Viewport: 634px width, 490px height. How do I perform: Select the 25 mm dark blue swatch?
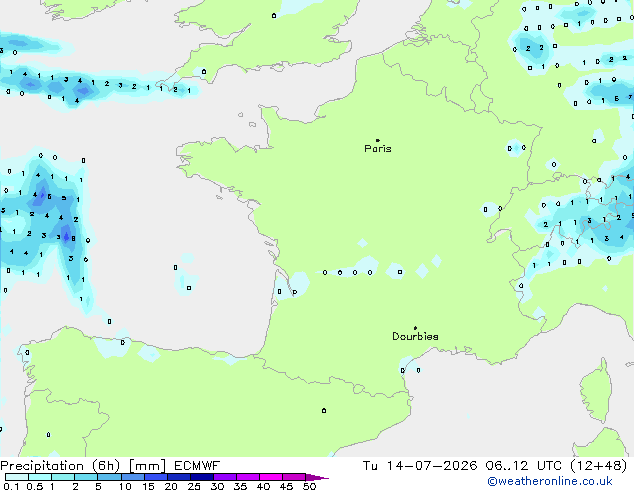click(202, 477)
